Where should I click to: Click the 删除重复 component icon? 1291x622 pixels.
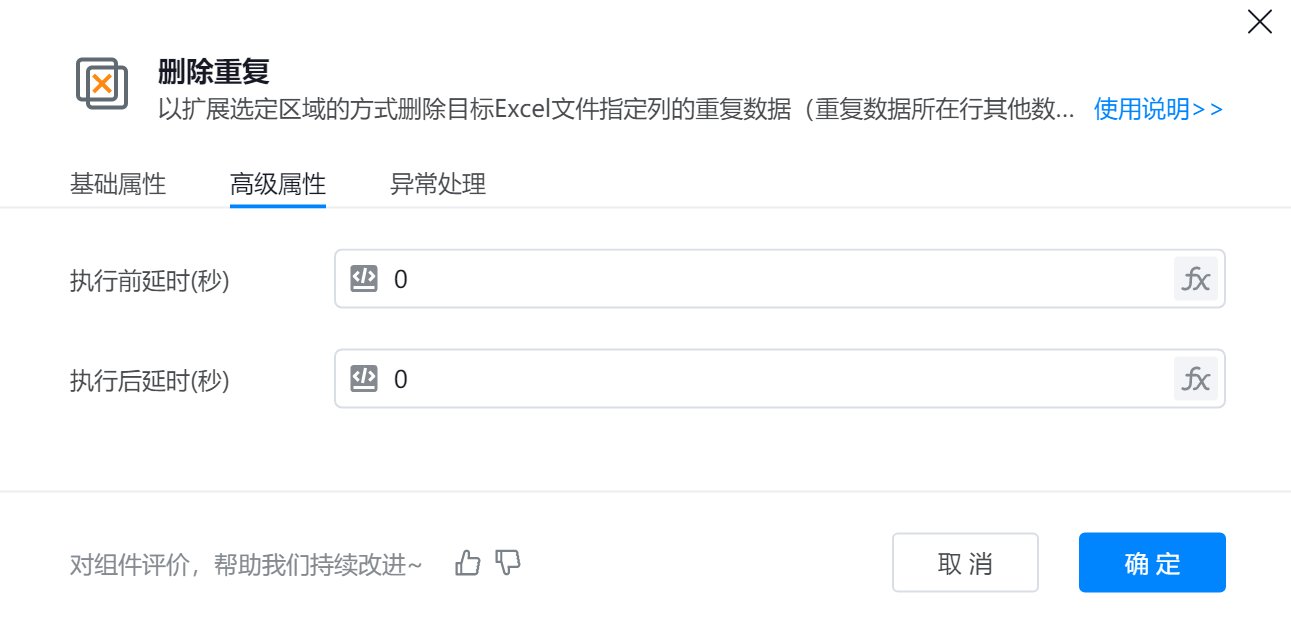(x=102, y=83)
